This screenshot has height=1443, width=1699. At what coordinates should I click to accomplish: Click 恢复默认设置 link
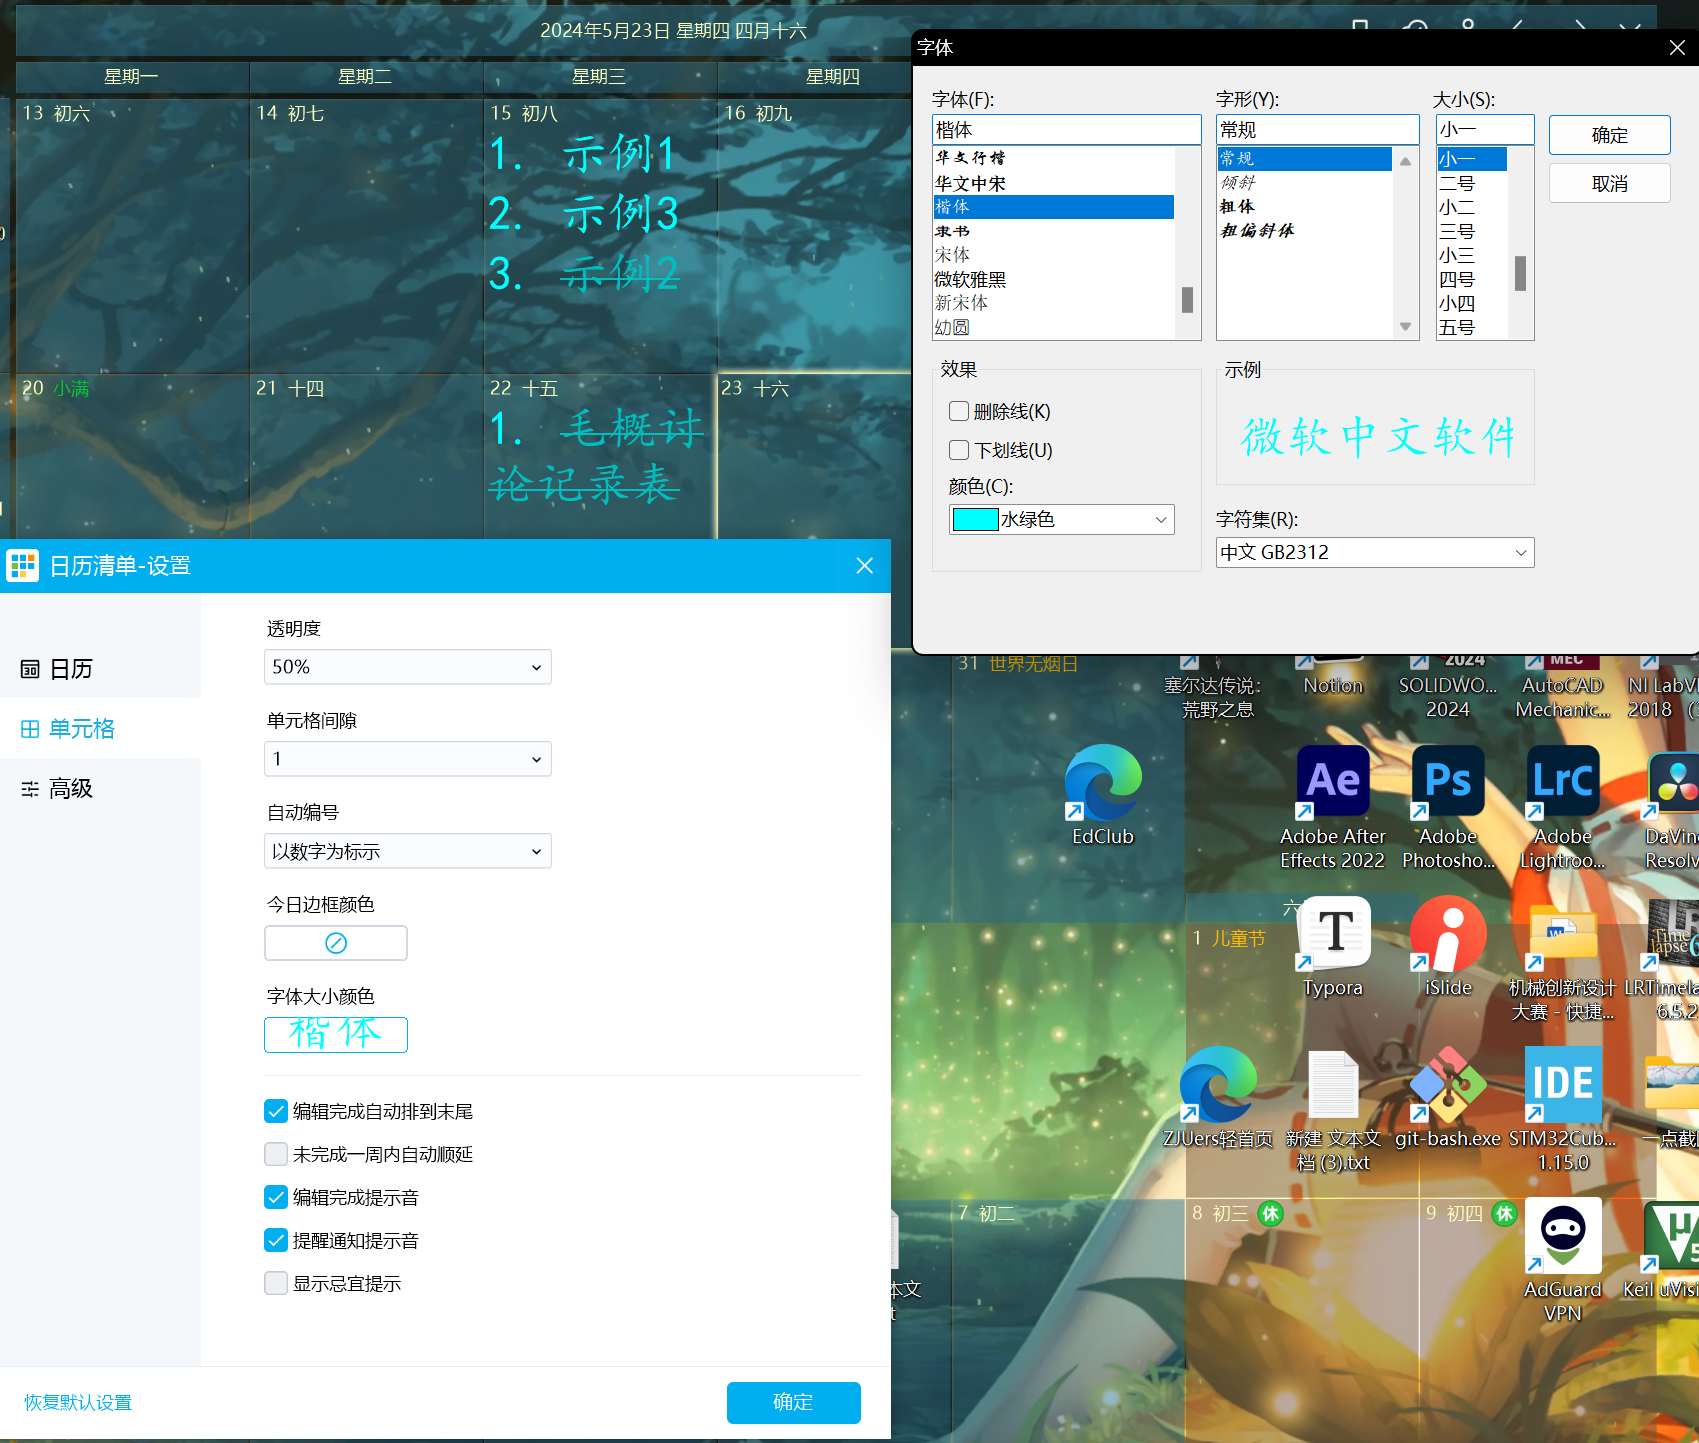pos(78,1402)
